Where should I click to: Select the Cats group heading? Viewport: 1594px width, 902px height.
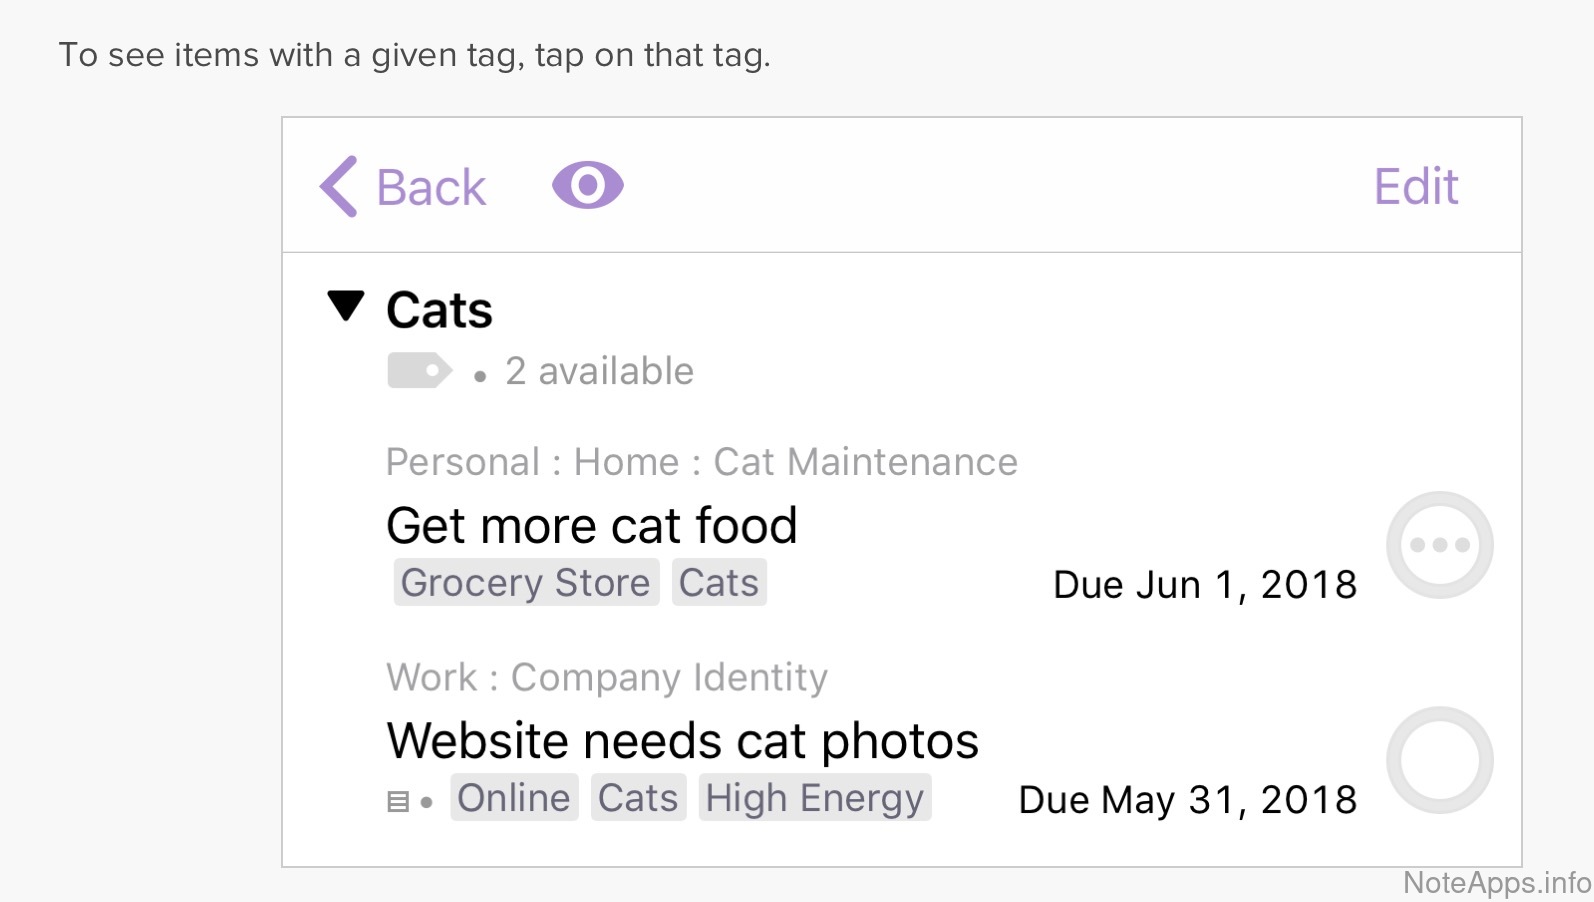coord(439,310)
